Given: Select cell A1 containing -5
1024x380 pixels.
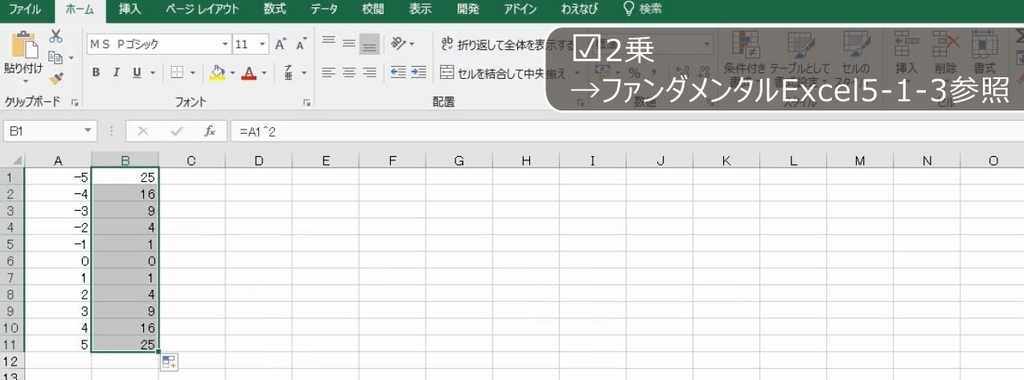Looking at the screenshot, I should click(x=58, y=176).
